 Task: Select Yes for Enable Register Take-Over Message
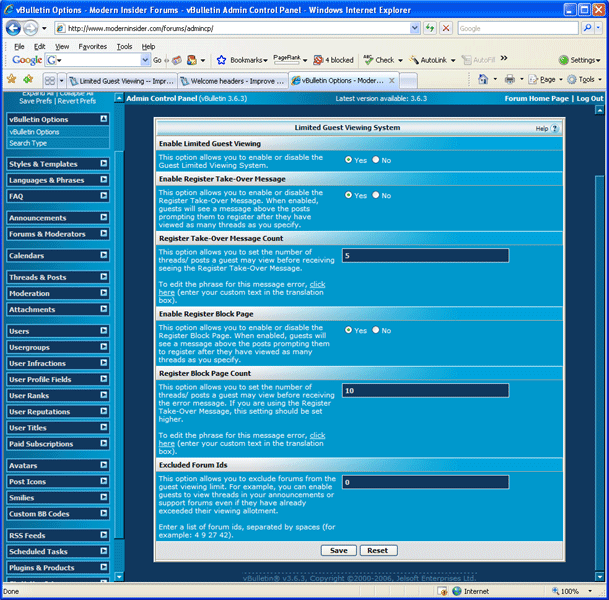tap(348, 195)
